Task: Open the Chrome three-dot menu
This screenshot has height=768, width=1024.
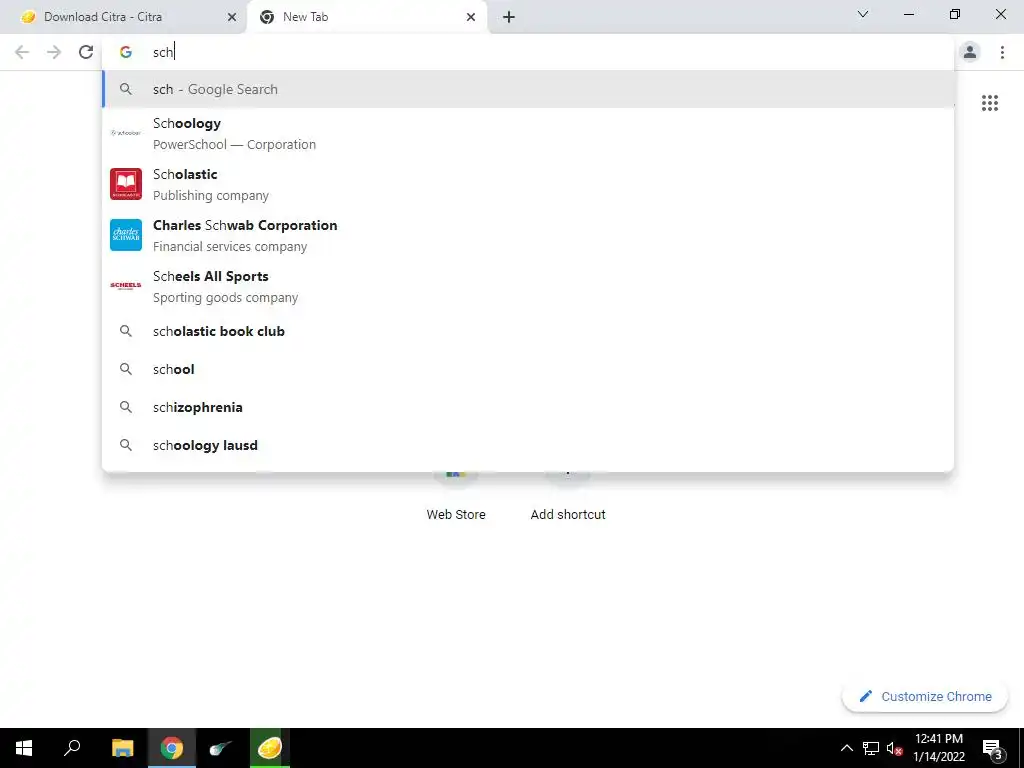Action: (x=1002, y=52)
